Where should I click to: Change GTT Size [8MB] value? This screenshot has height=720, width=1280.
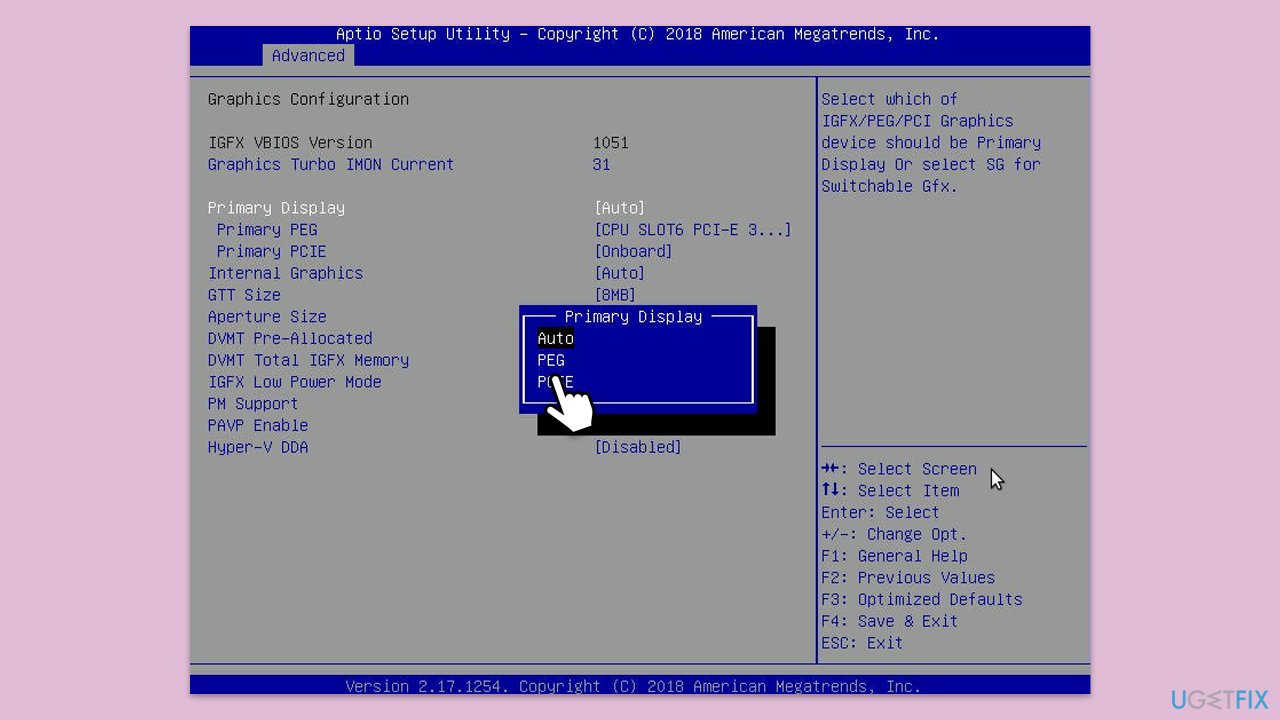coord(615,295)
